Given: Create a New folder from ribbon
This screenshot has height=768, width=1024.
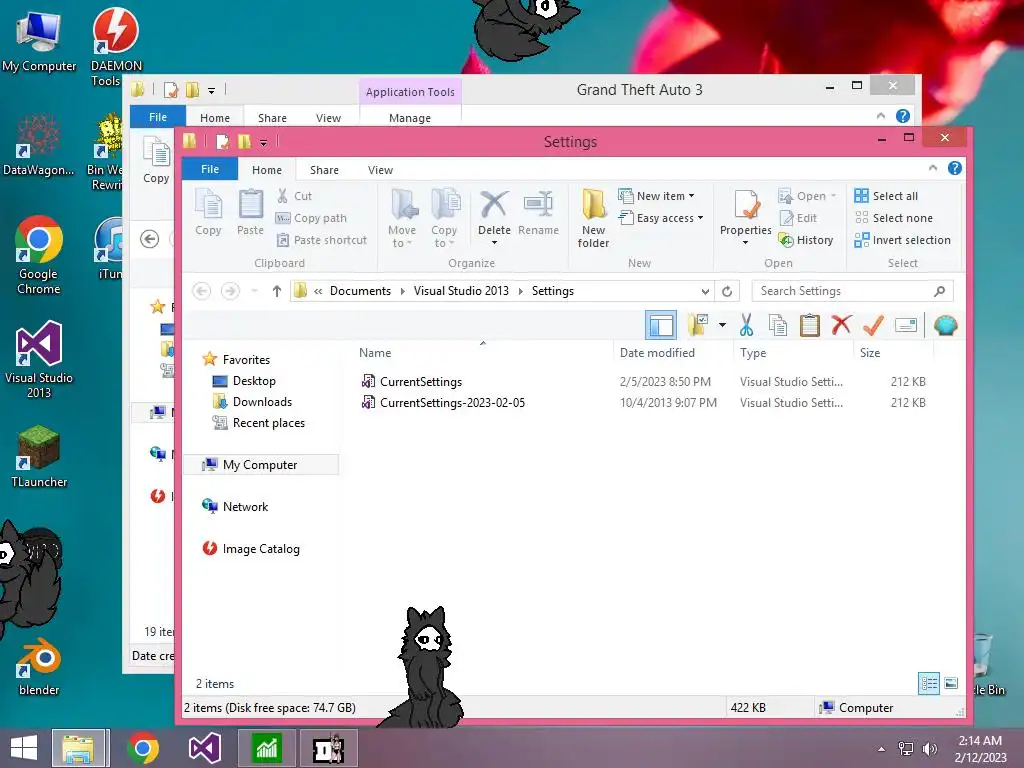Looking at the screenshot, I should tap(593, 219).
